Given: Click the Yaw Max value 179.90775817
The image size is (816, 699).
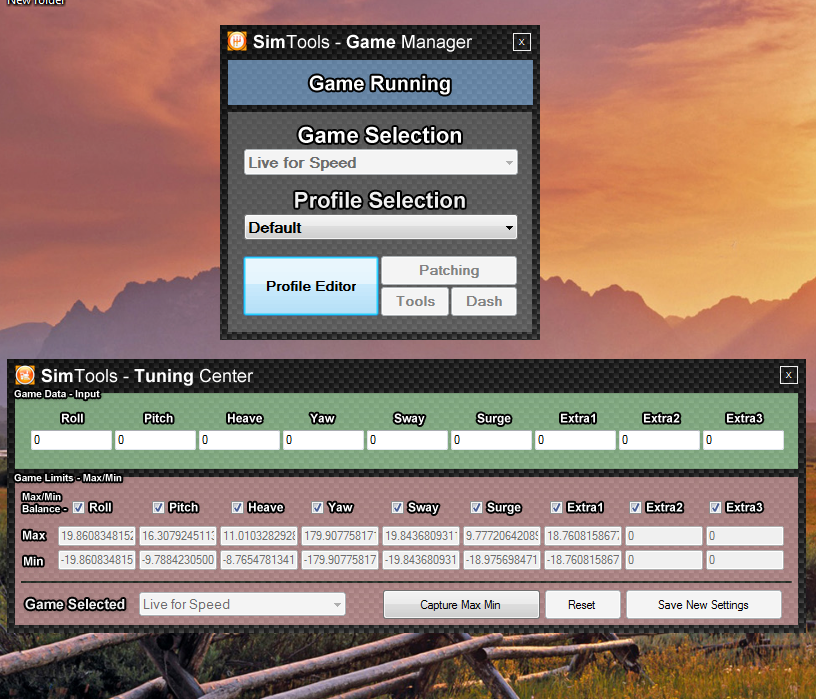Looking at the screenshot, I should point(340,536).
